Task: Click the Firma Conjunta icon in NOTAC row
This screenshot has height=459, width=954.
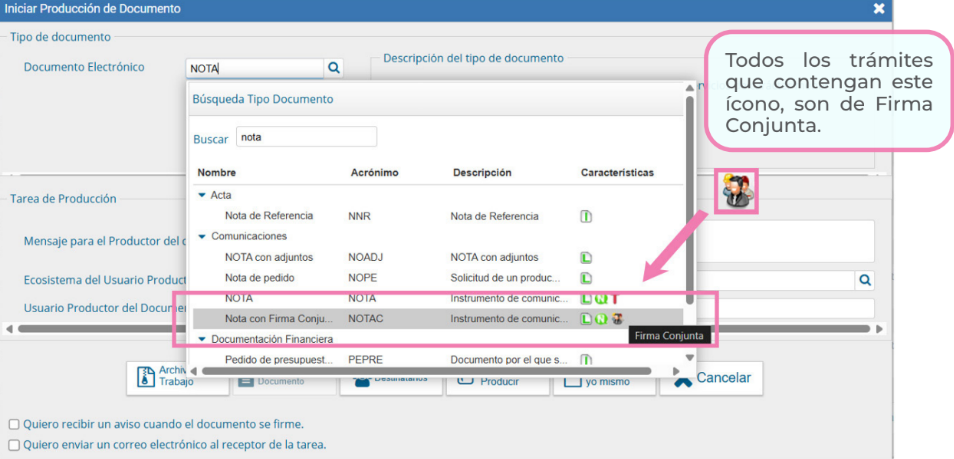Action: click(618, 319)
